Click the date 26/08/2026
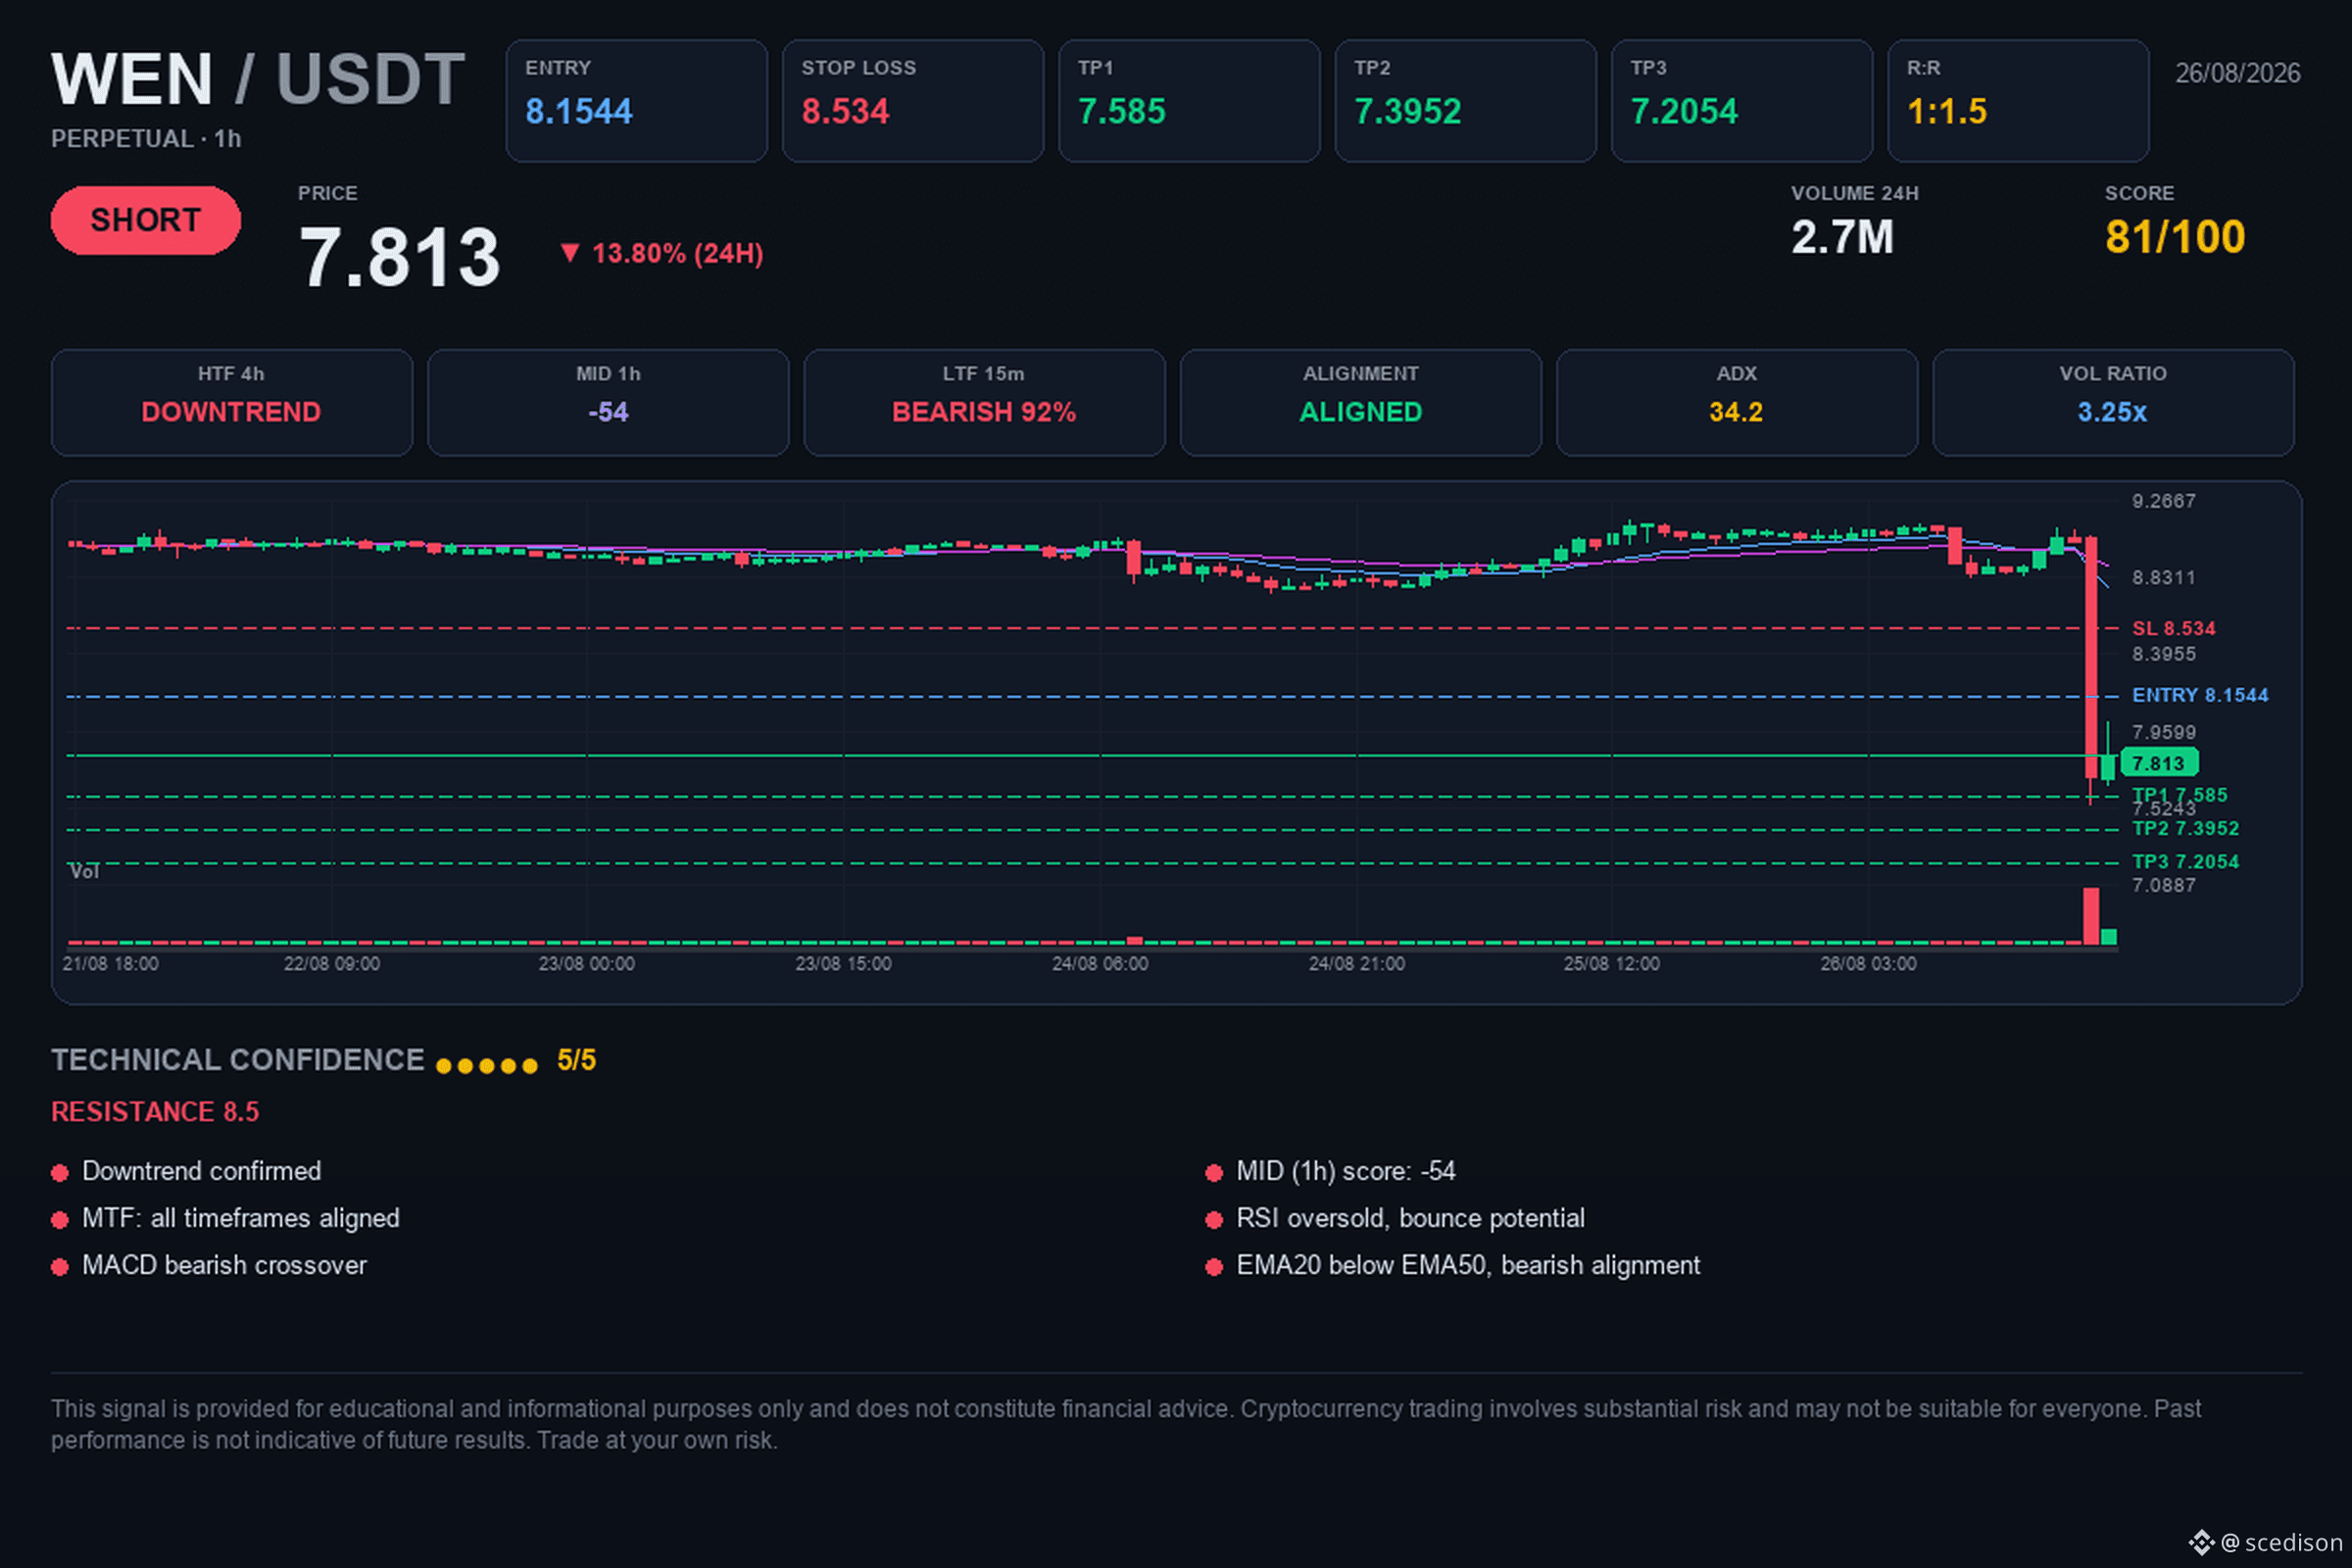 (x=2238, y=73)
